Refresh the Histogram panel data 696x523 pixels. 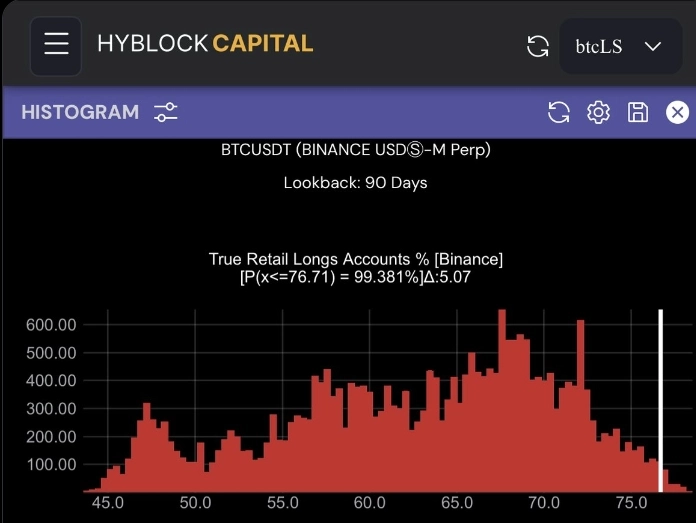(x=559, y=112)
